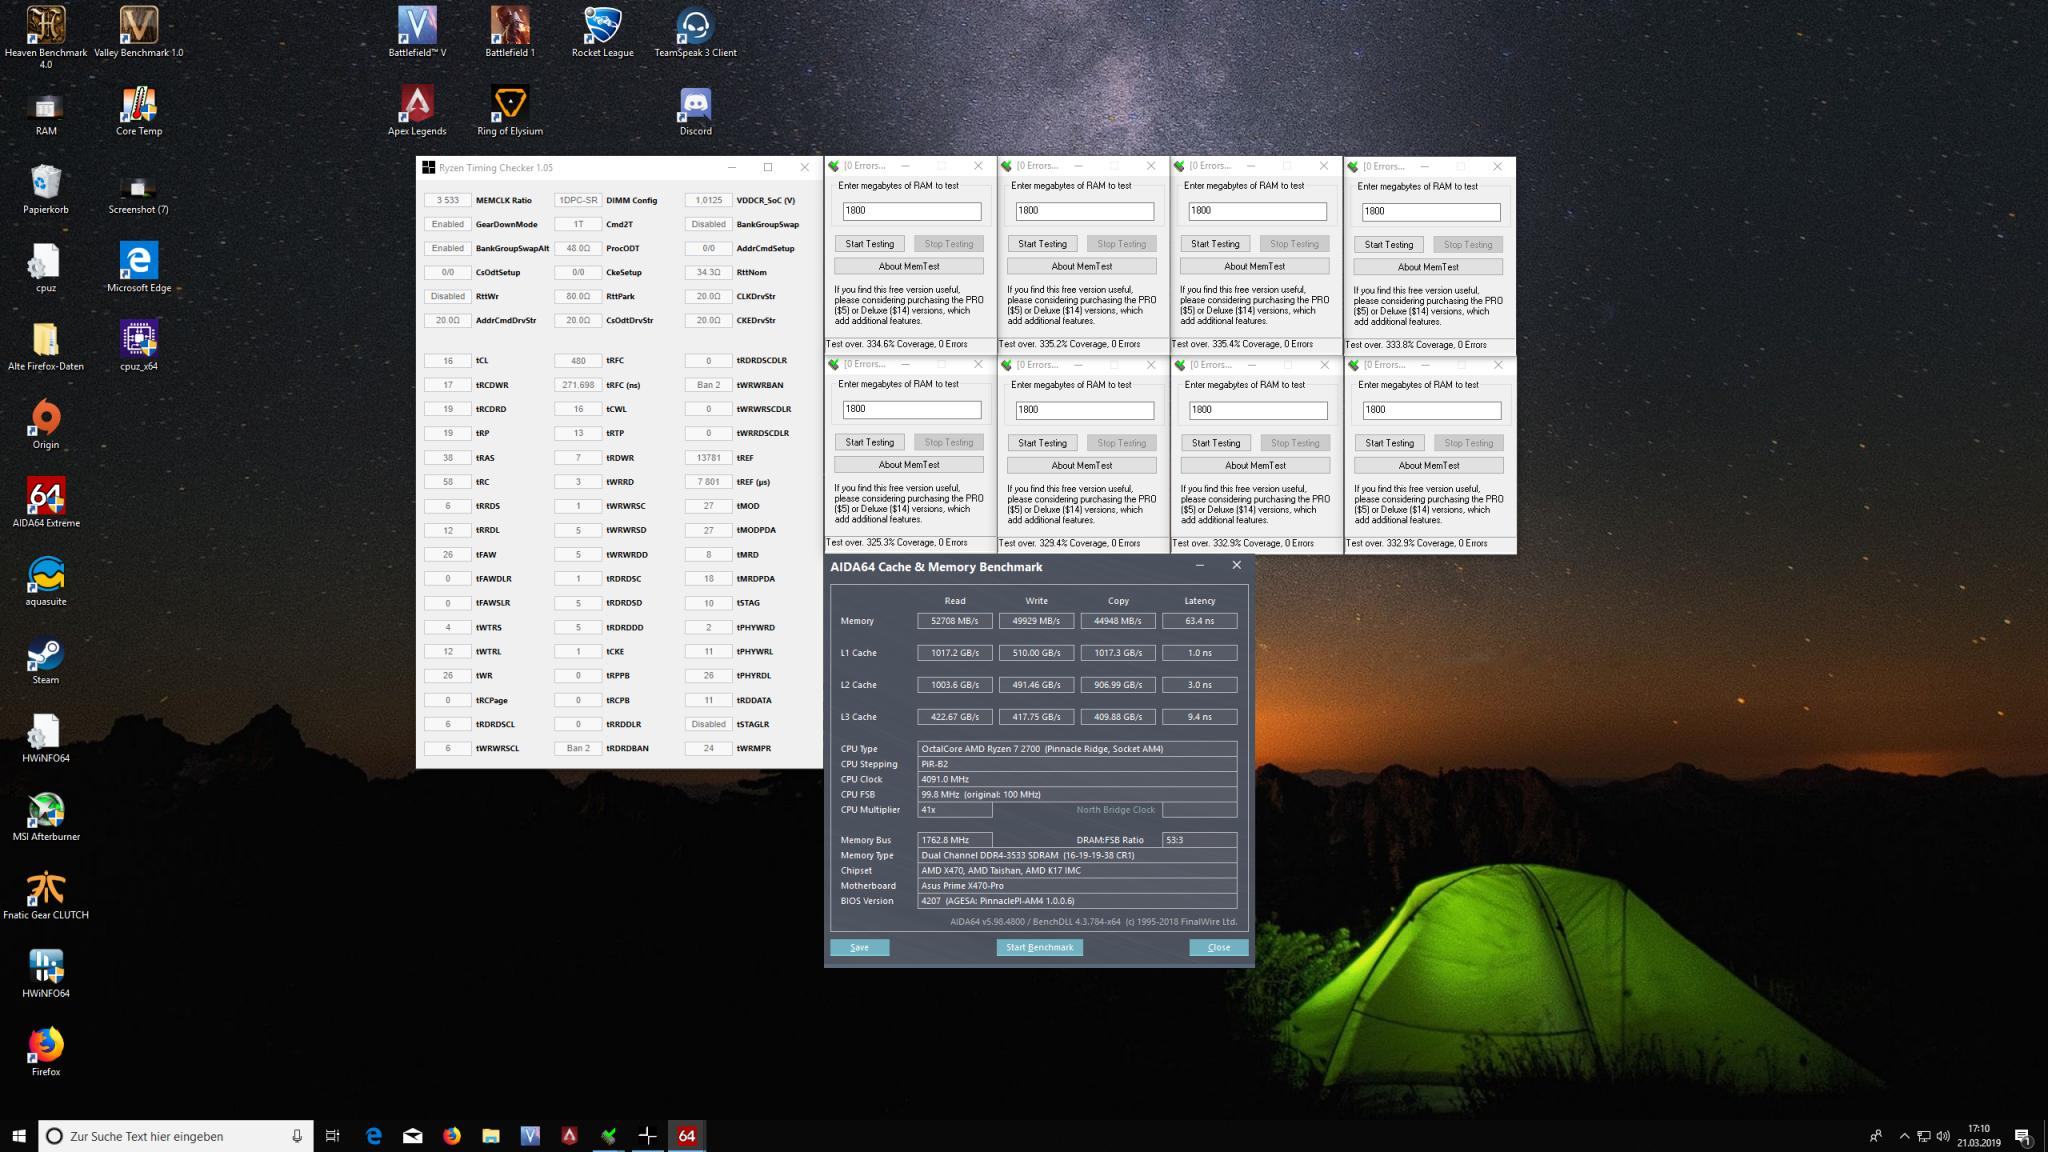The image size is (2048, 1152).
Task: Click the Motherboard field Asus Prime X470-Pro
Action: click(1077, 886)
